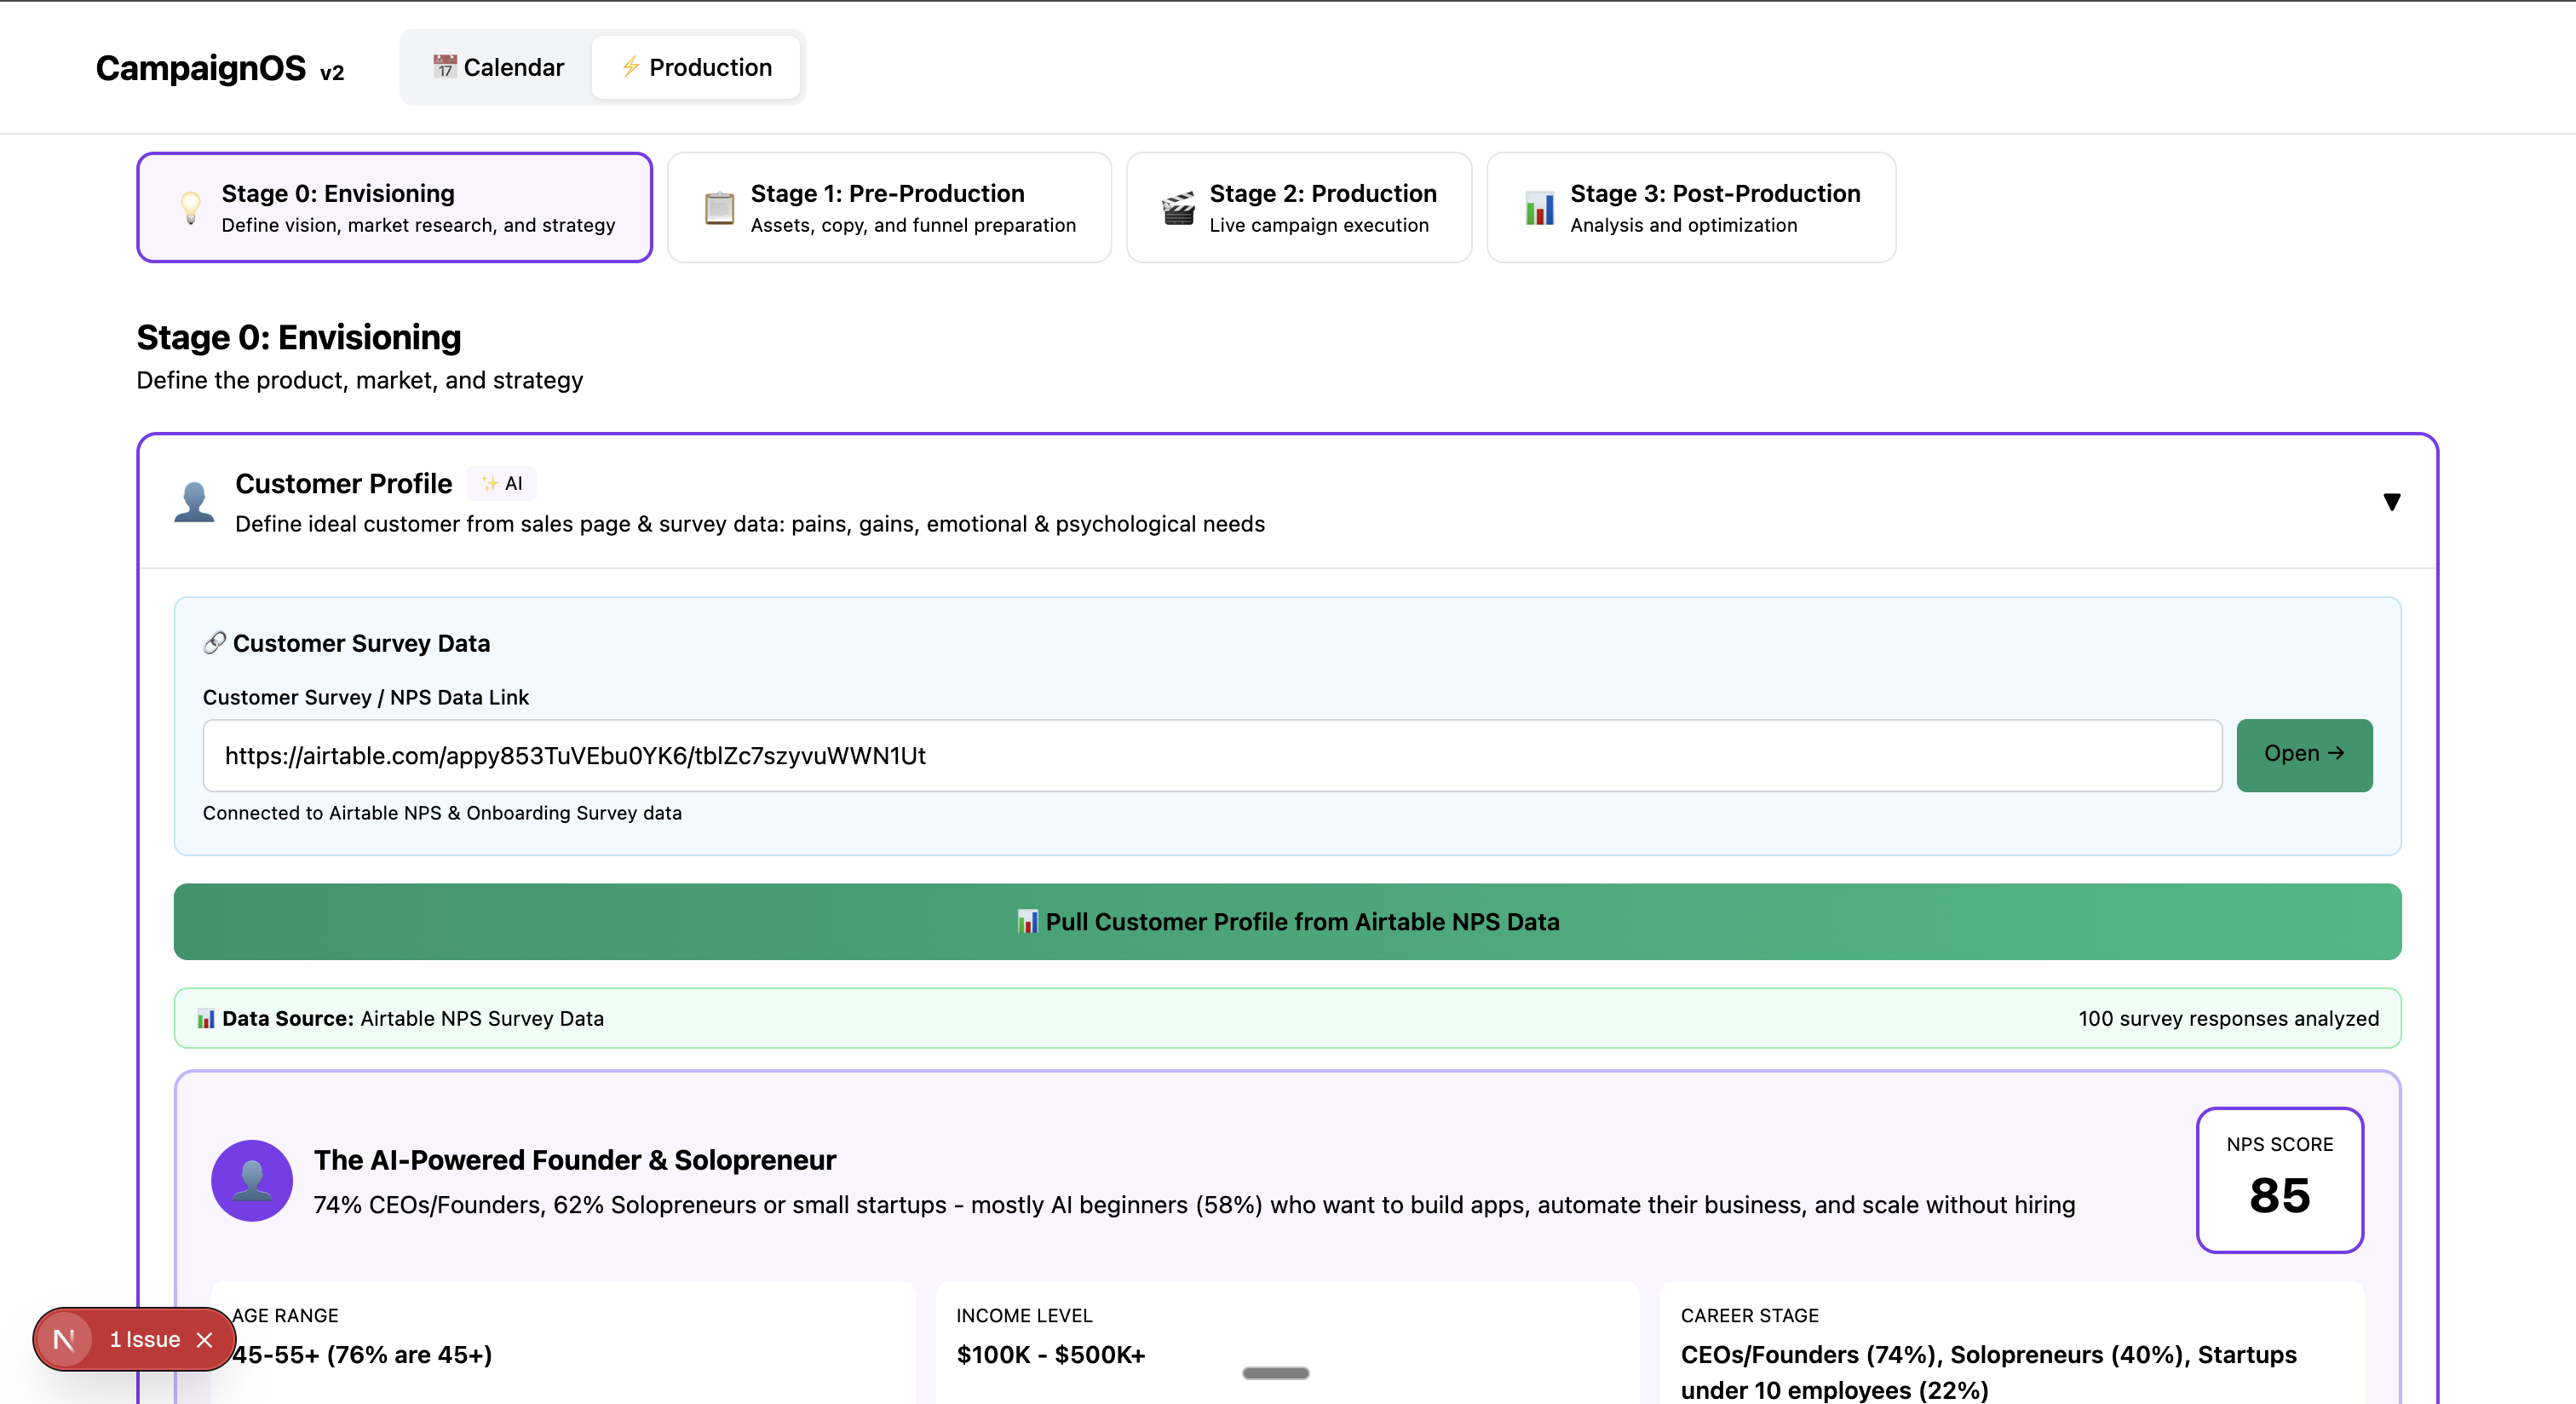
Task: Click the 'Customer Survey / NPS Data Link' label
Action: coord(366,697)
